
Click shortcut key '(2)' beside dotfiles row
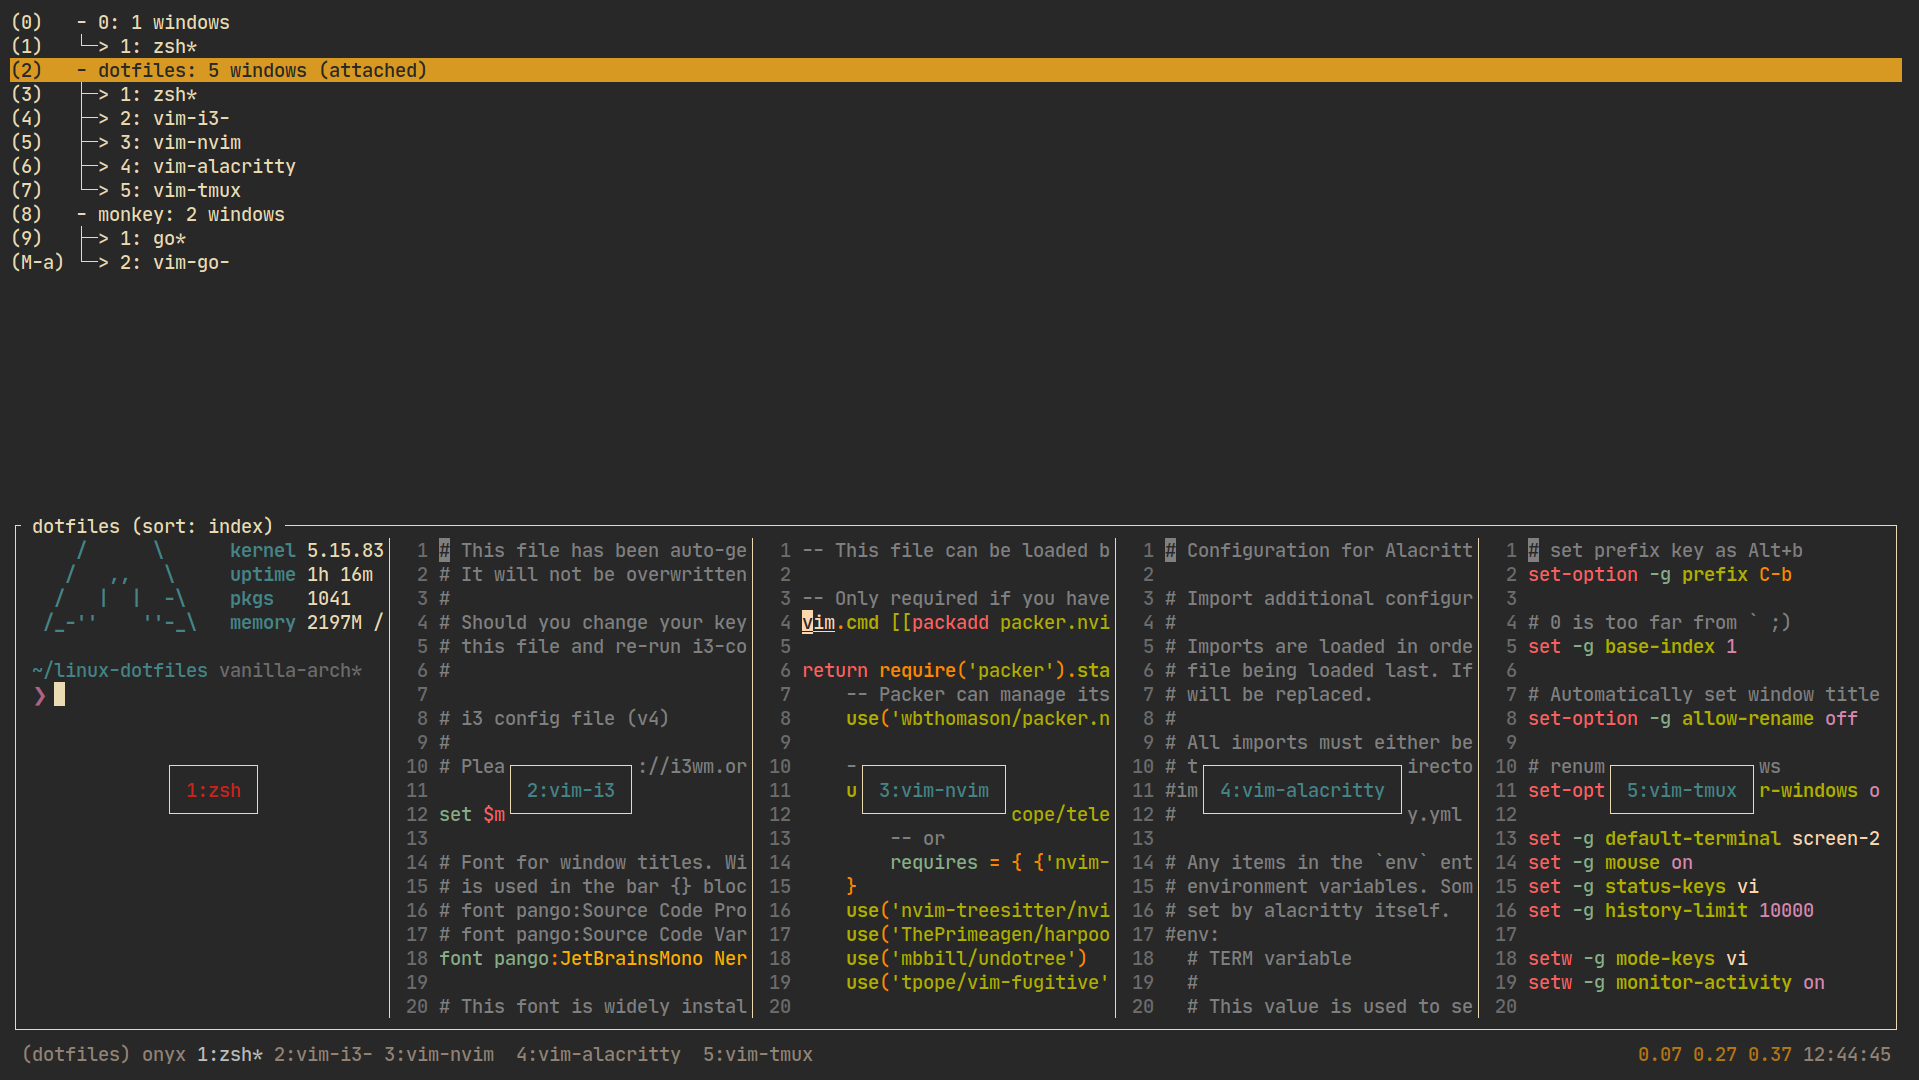[26, 70]
